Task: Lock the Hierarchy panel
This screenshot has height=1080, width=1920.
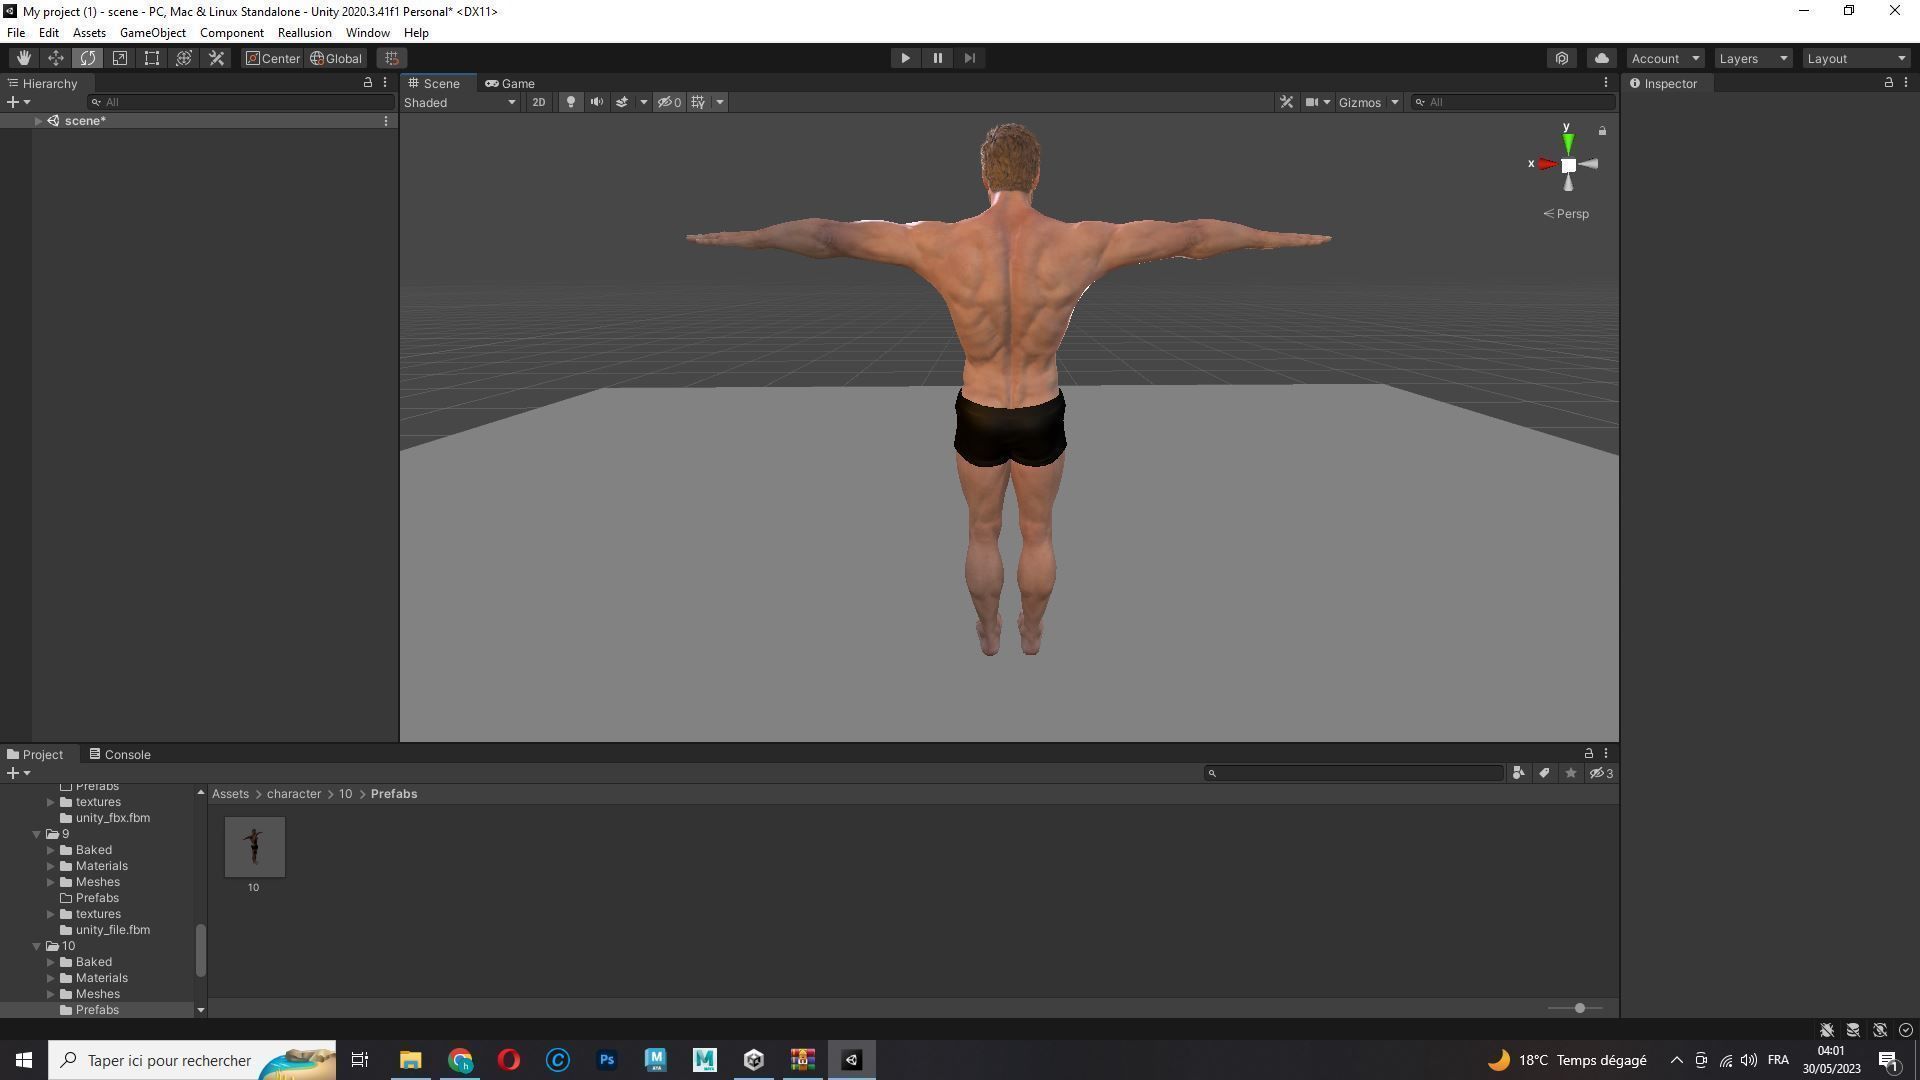Action: click(x=367, y=83)
